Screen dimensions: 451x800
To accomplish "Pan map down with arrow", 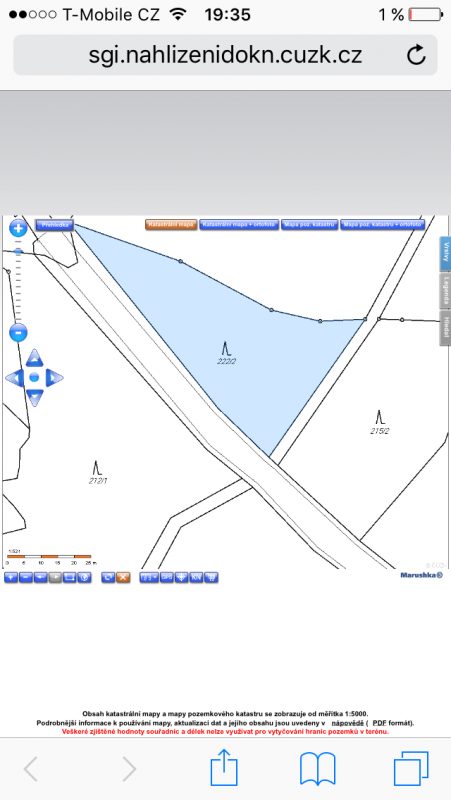I will [34, 397].
